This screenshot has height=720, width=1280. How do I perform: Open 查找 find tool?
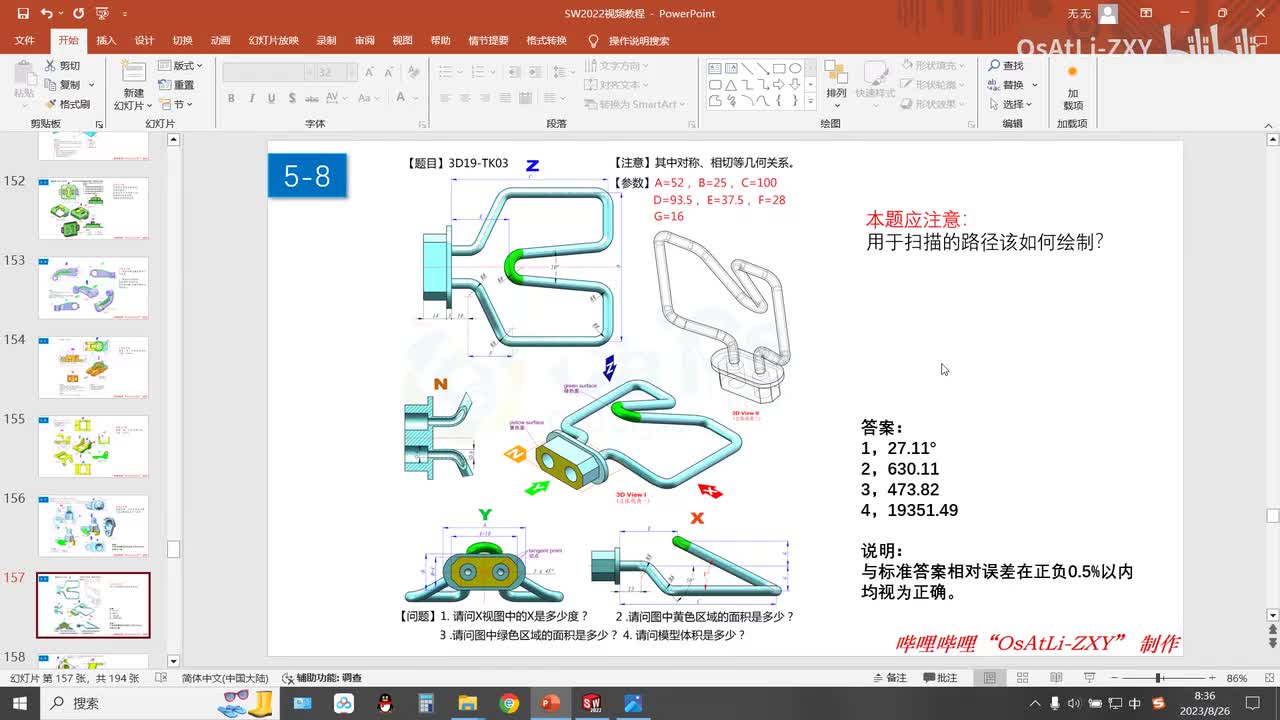[x=1006, y=66]
